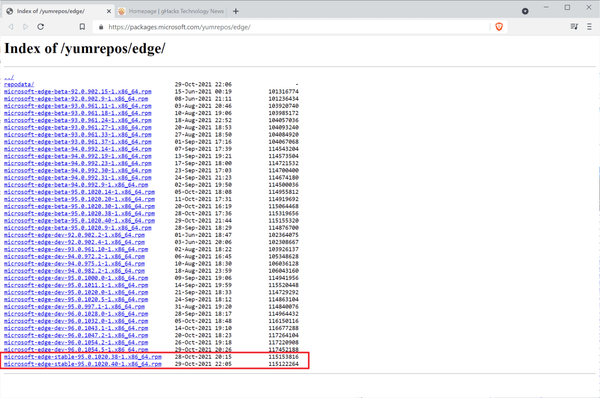Open microsoft-edge-dev-95.0.997.1-1 rpm link
The height and width of the screenshot is (398, 600).
point(75,307)
